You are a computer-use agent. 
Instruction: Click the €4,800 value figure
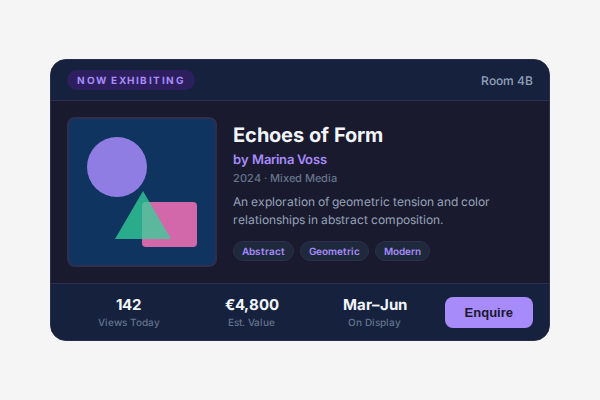[x=252, y=305]
